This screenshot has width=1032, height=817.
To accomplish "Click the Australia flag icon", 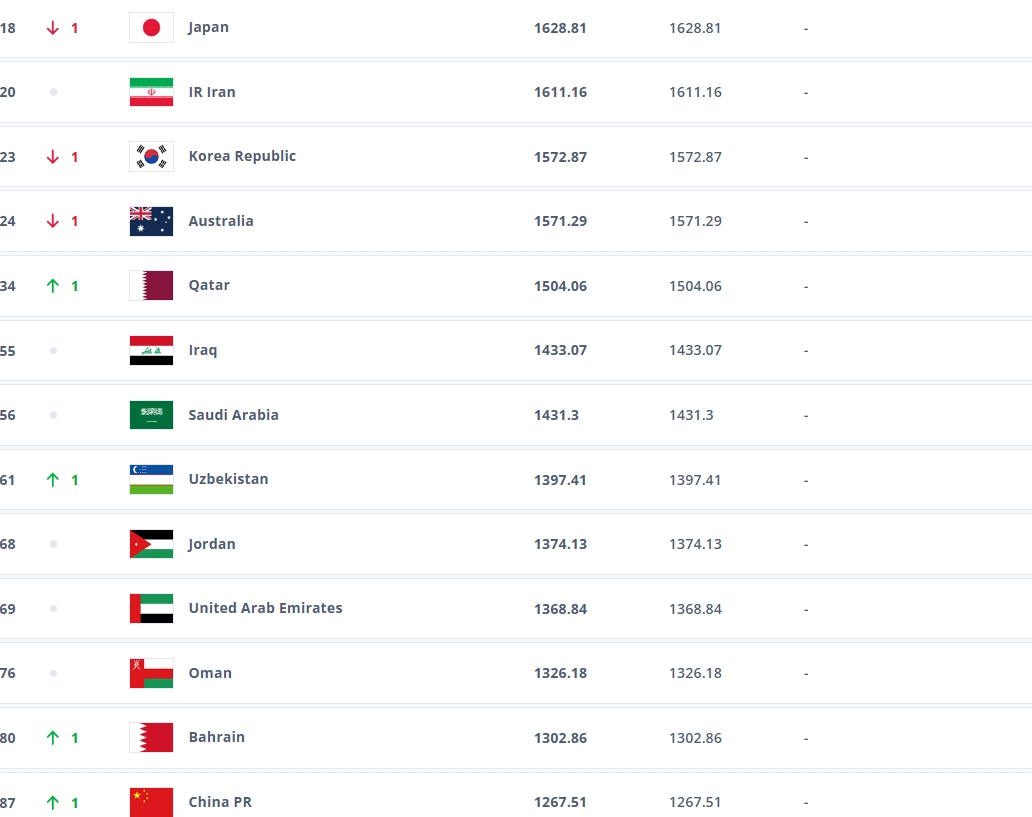I will (x=151, y=221).
